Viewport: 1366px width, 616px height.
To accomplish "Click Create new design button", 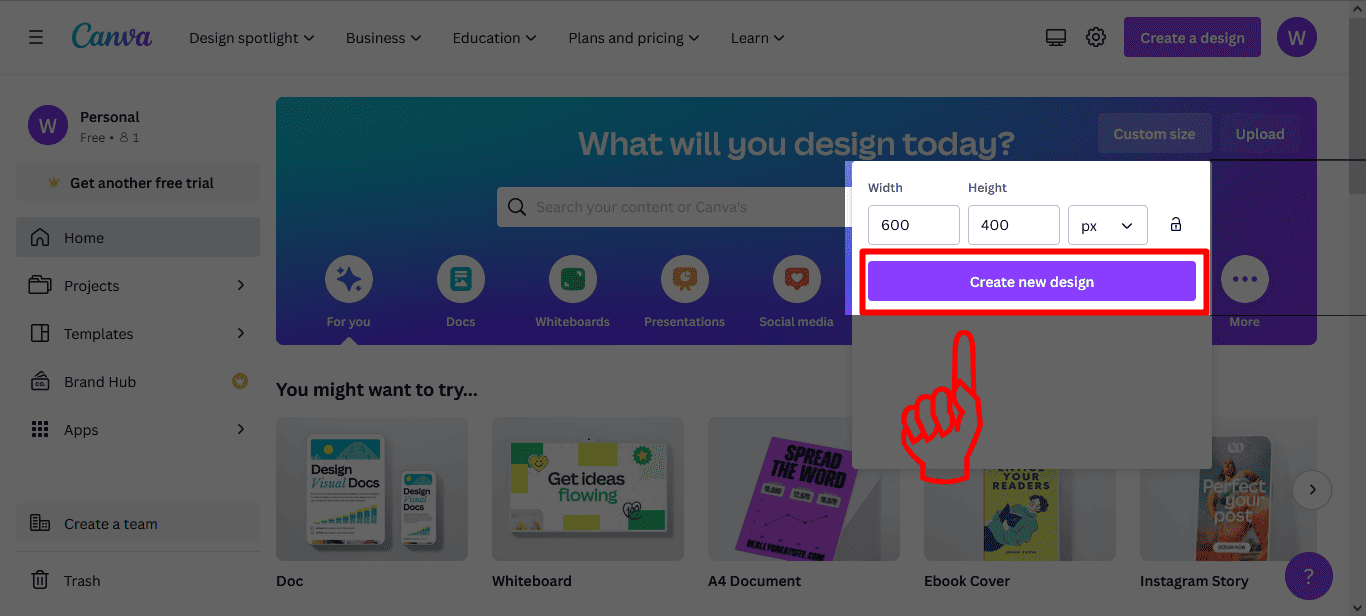I will (x=1032, y=281).
